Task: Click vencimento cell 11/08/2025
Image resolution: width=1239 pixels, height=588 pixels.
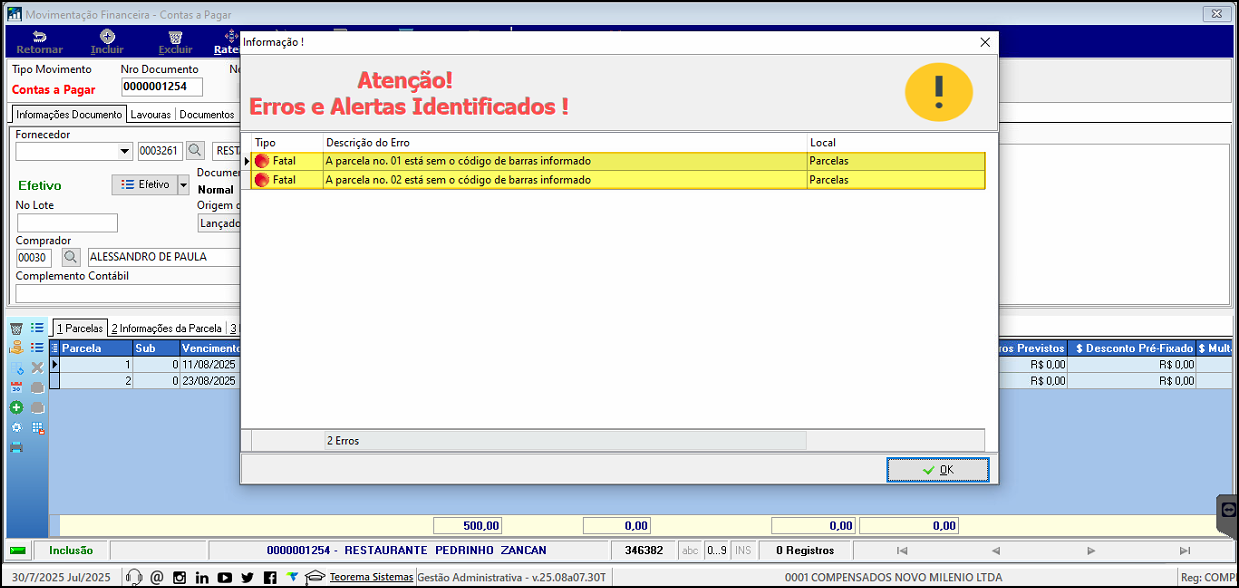Action: tap(209, 365)
